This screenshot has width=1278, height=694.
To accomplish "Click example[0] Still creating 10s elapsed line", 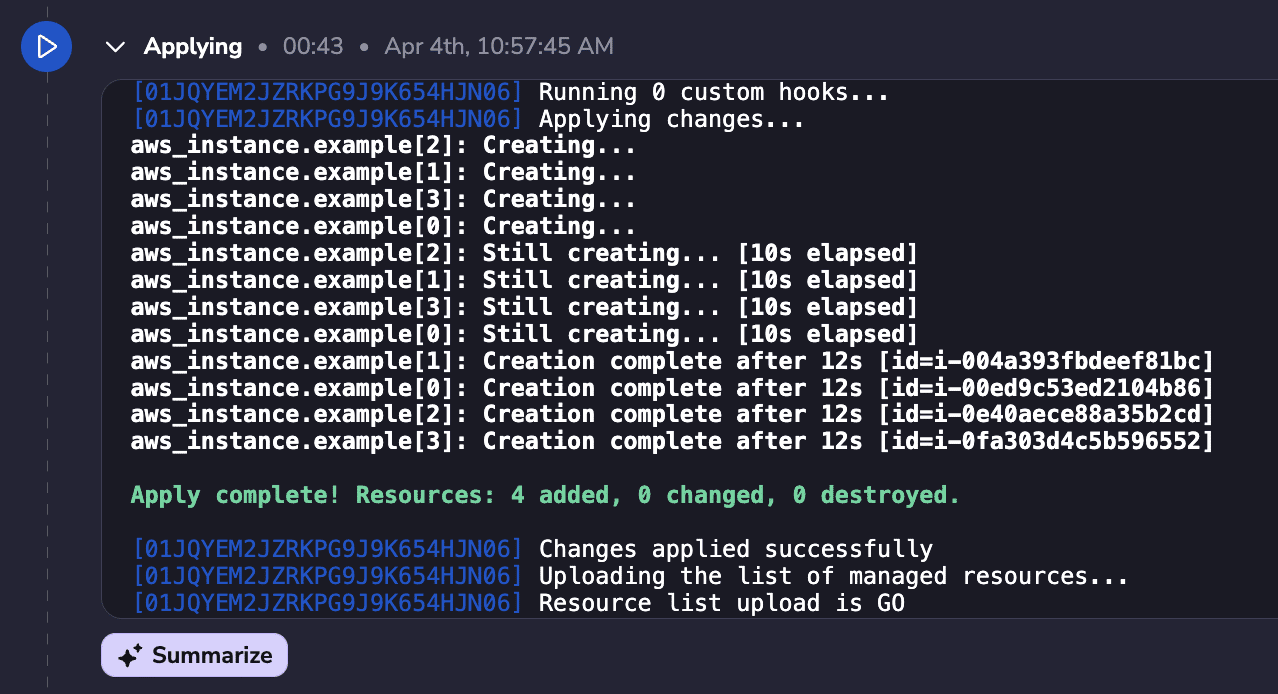I will (x=524, y=334).
